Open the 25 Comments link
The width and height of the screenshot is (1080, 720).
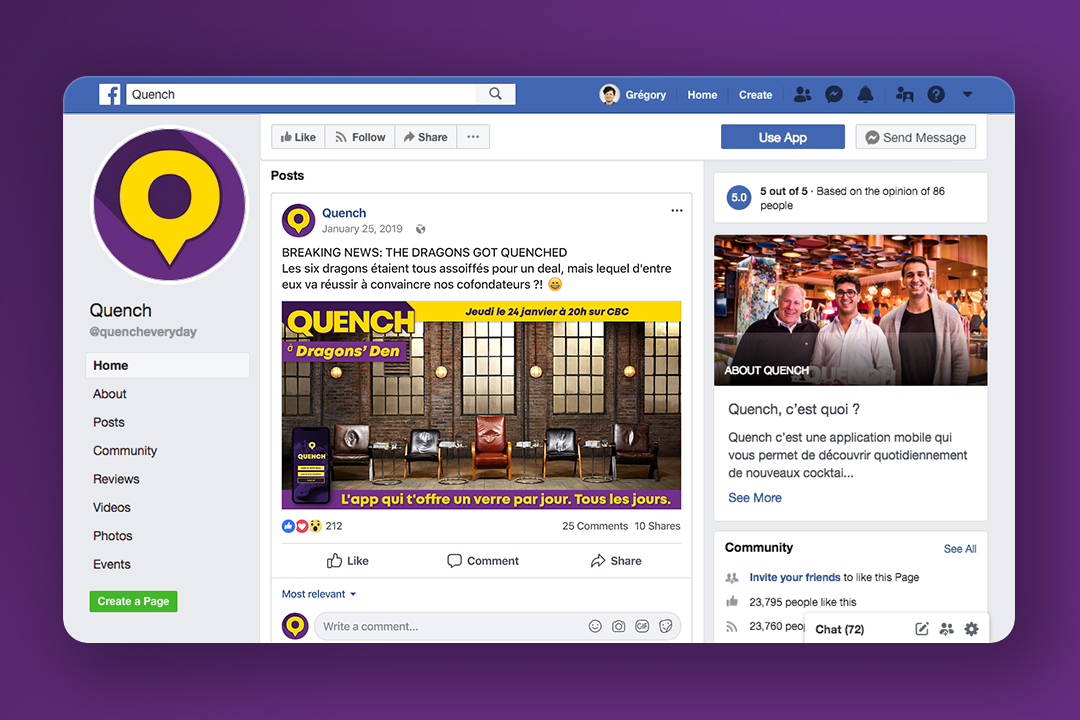595,526
